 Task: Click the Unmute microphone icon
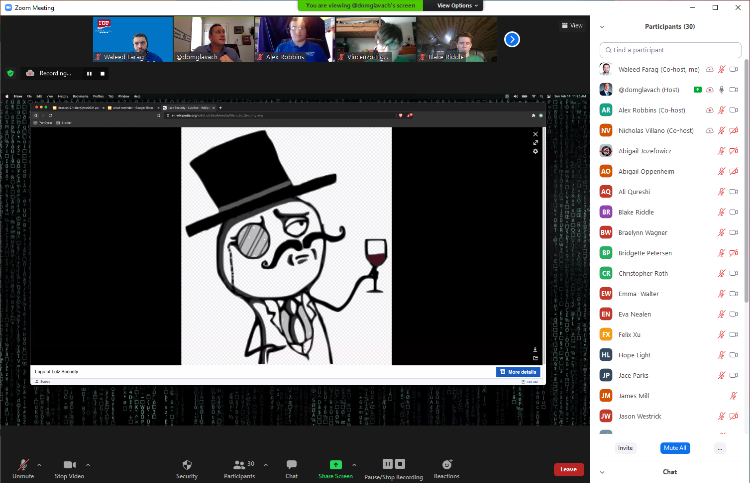22,464
